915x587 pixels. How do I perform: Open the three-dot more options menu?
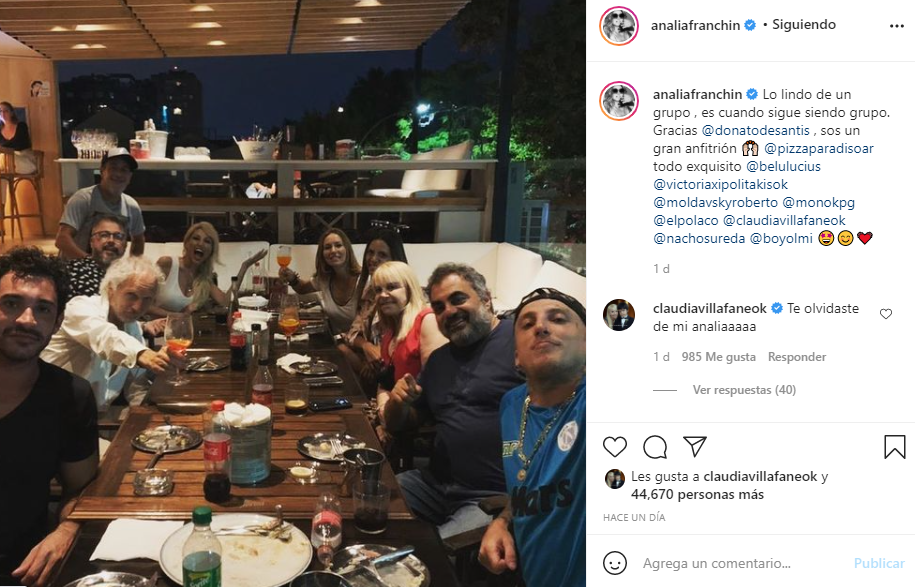coord(897,26)
